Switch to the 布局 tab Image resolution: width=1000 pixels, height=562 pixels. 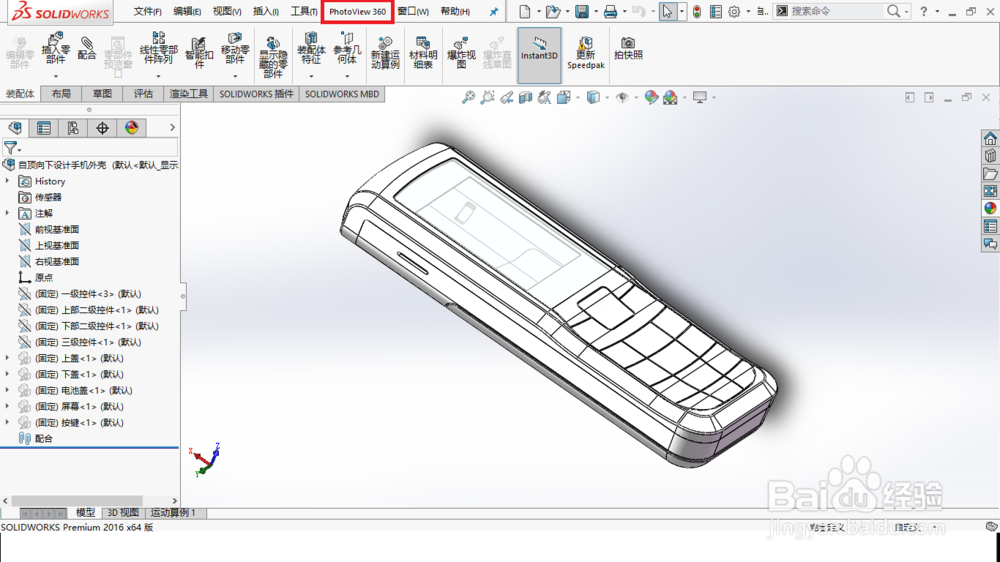pos(61,94)
